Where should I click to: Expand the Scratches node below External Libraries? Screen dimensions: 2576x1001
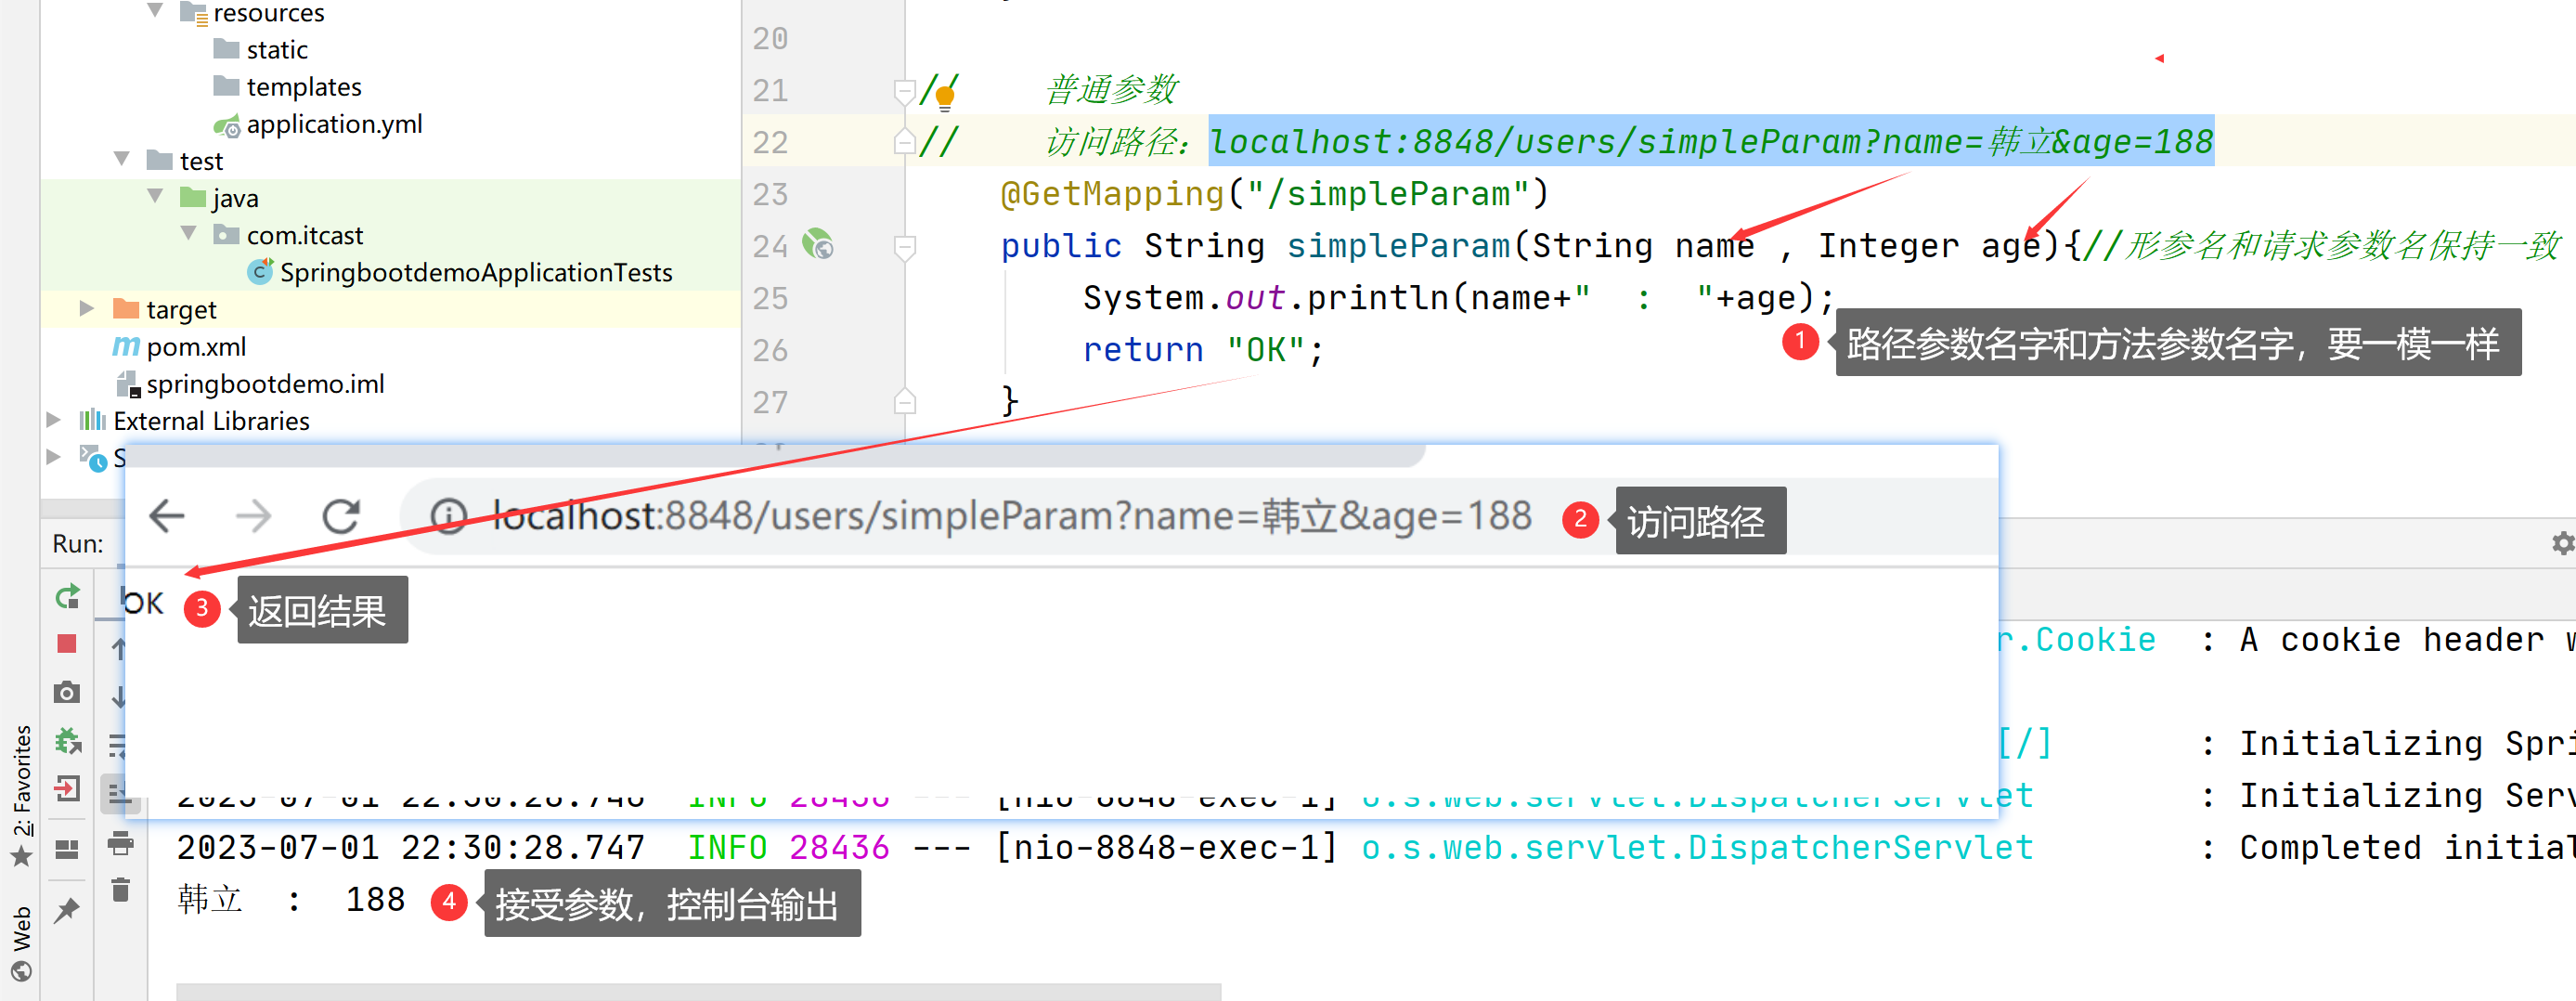click(x=54, y=457)
